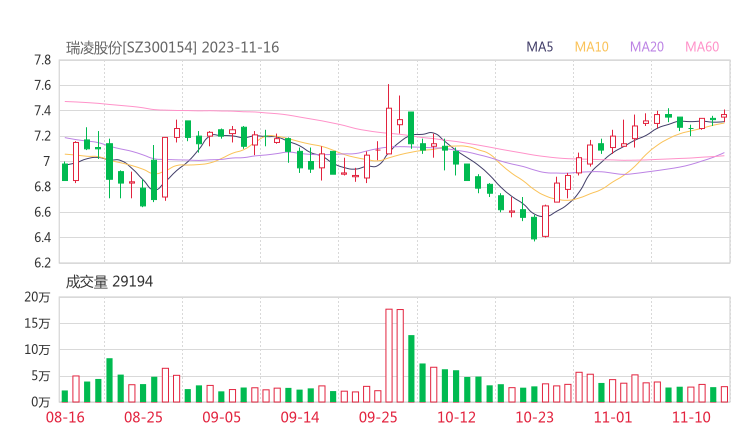This screenshot has width=740, height=440.
Task: Click the 7.2 price axis label
Action: click(x=42, y=136)
